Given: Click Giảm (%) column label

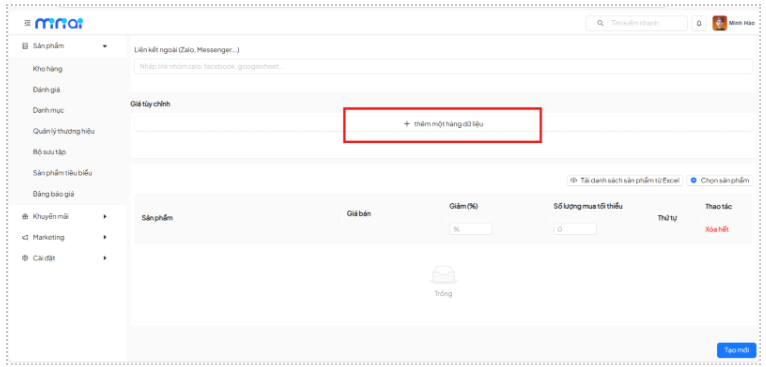Looking at the screenshot, I should click(x=463, y=206).
